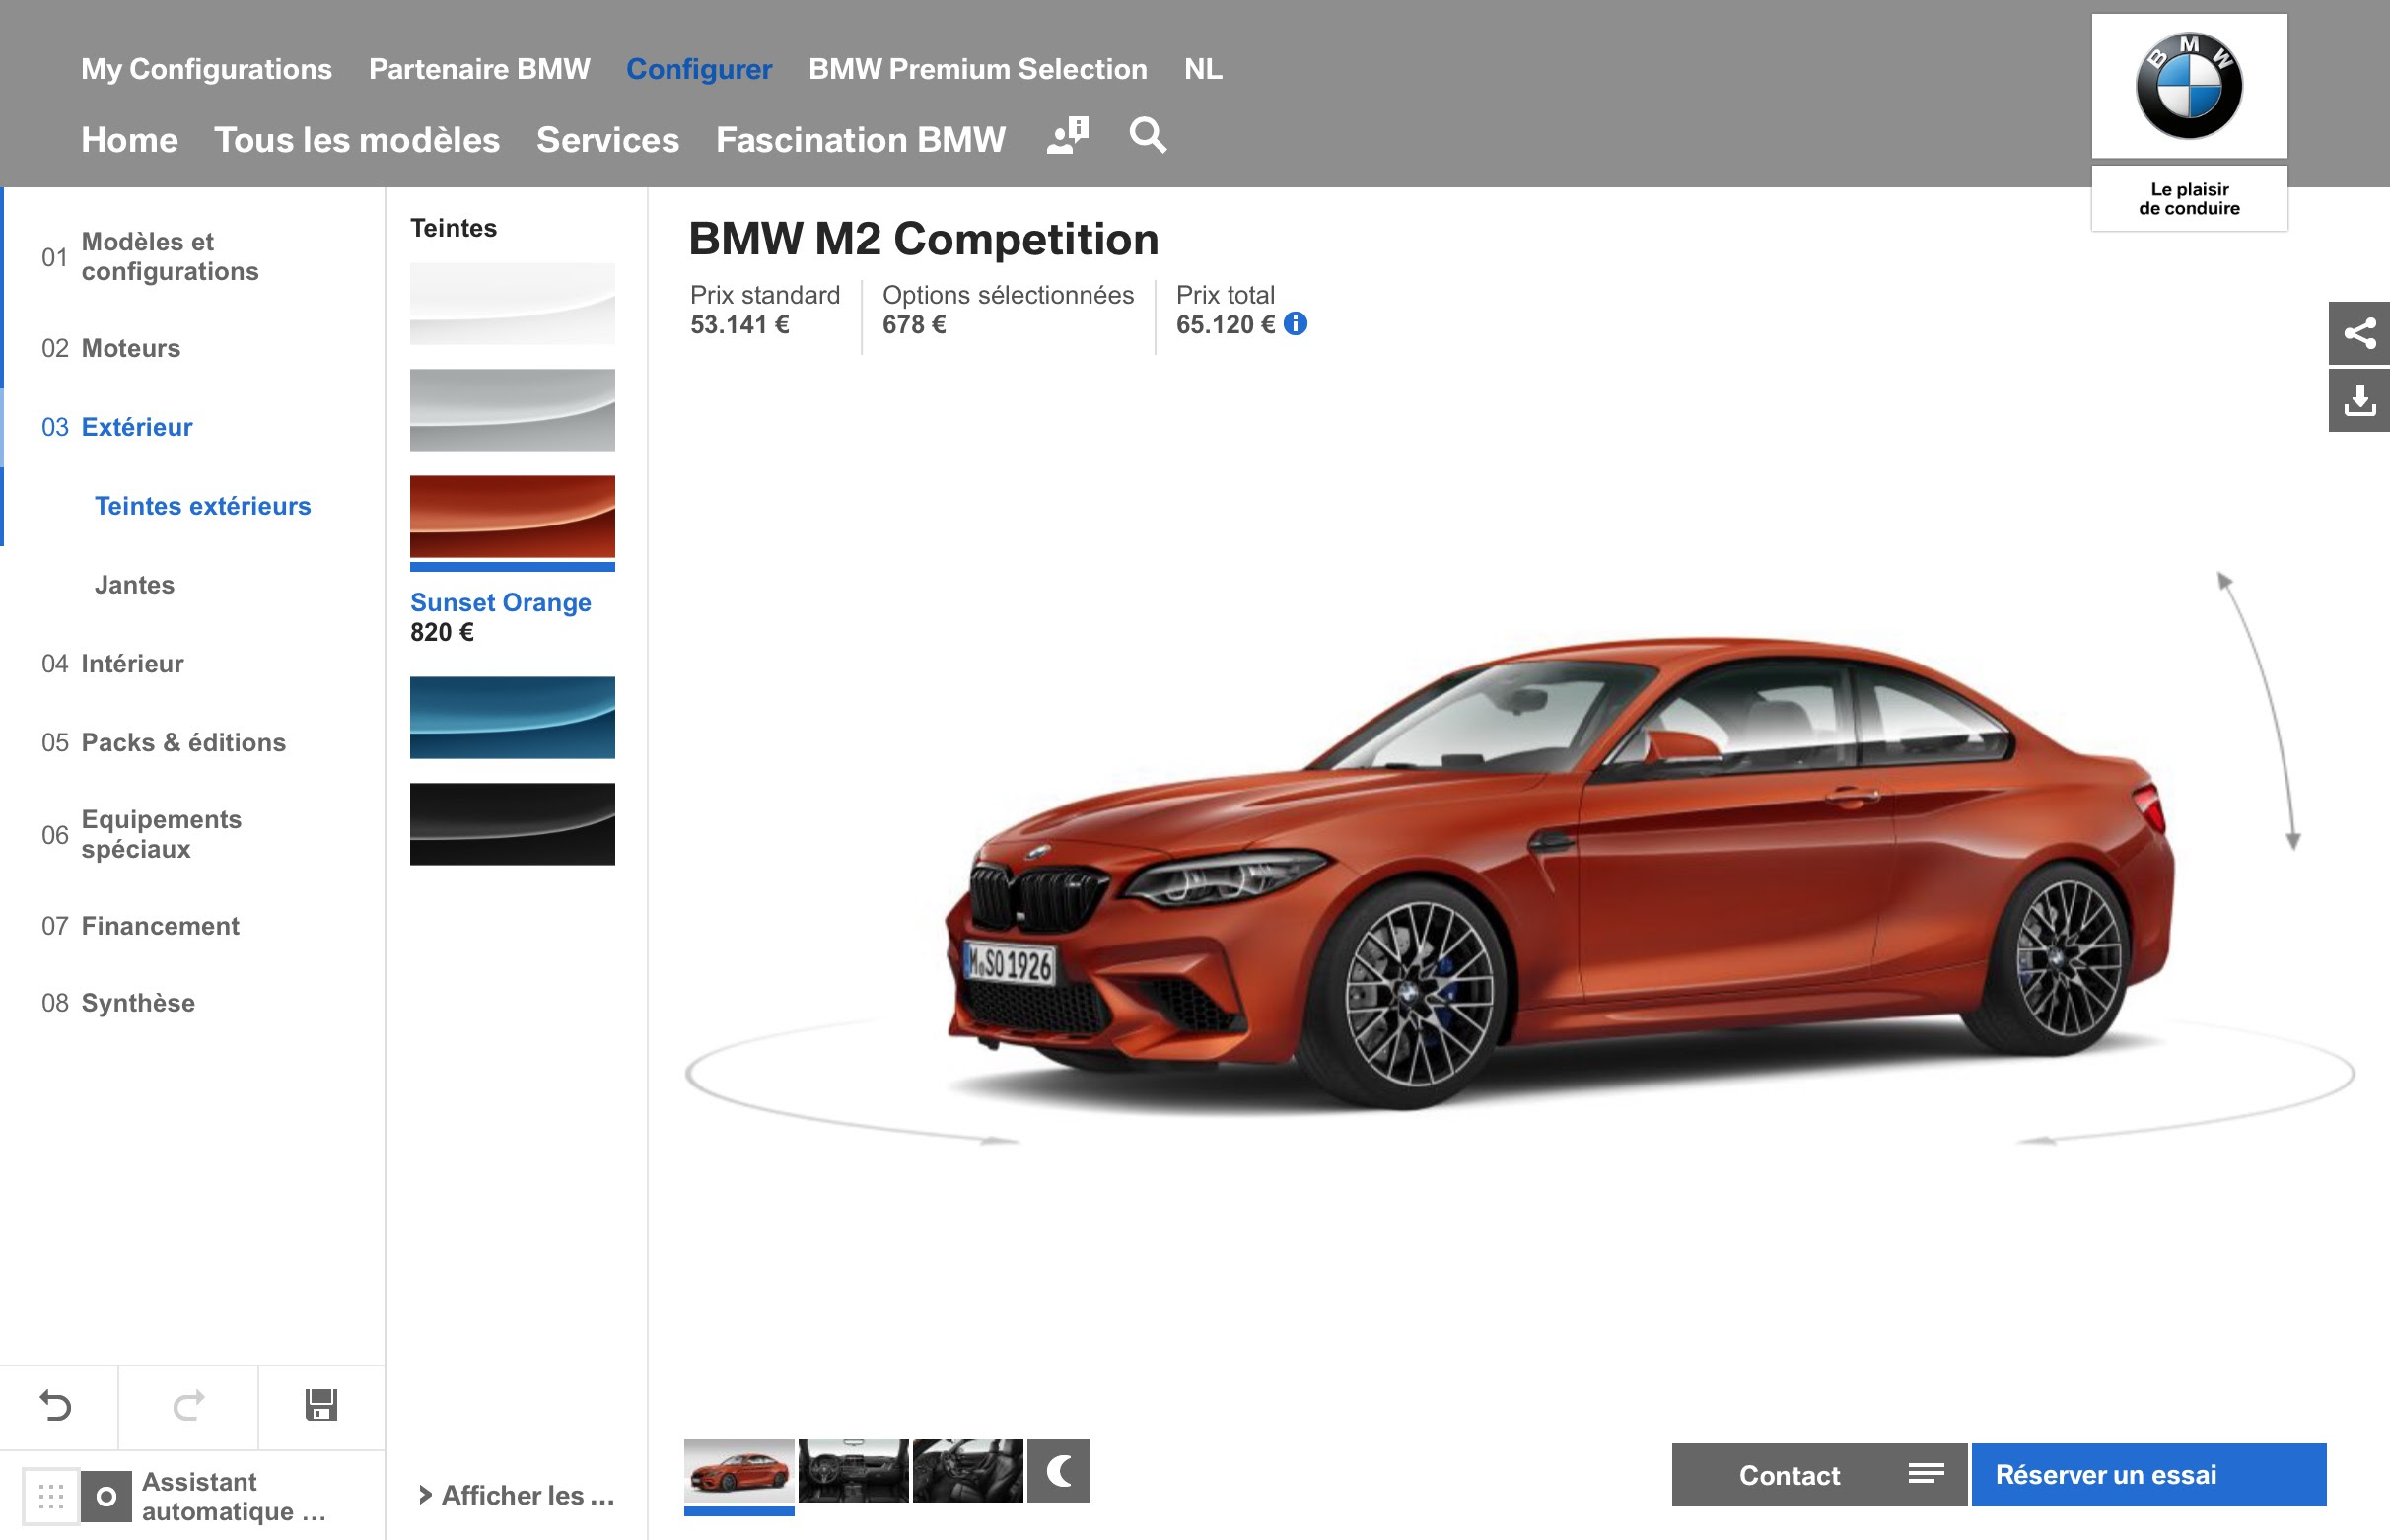Image resolution: width=2390 pixels, height=1540 pixels.
Task: Open the Jantes submenu item
Action: point(134,585)
